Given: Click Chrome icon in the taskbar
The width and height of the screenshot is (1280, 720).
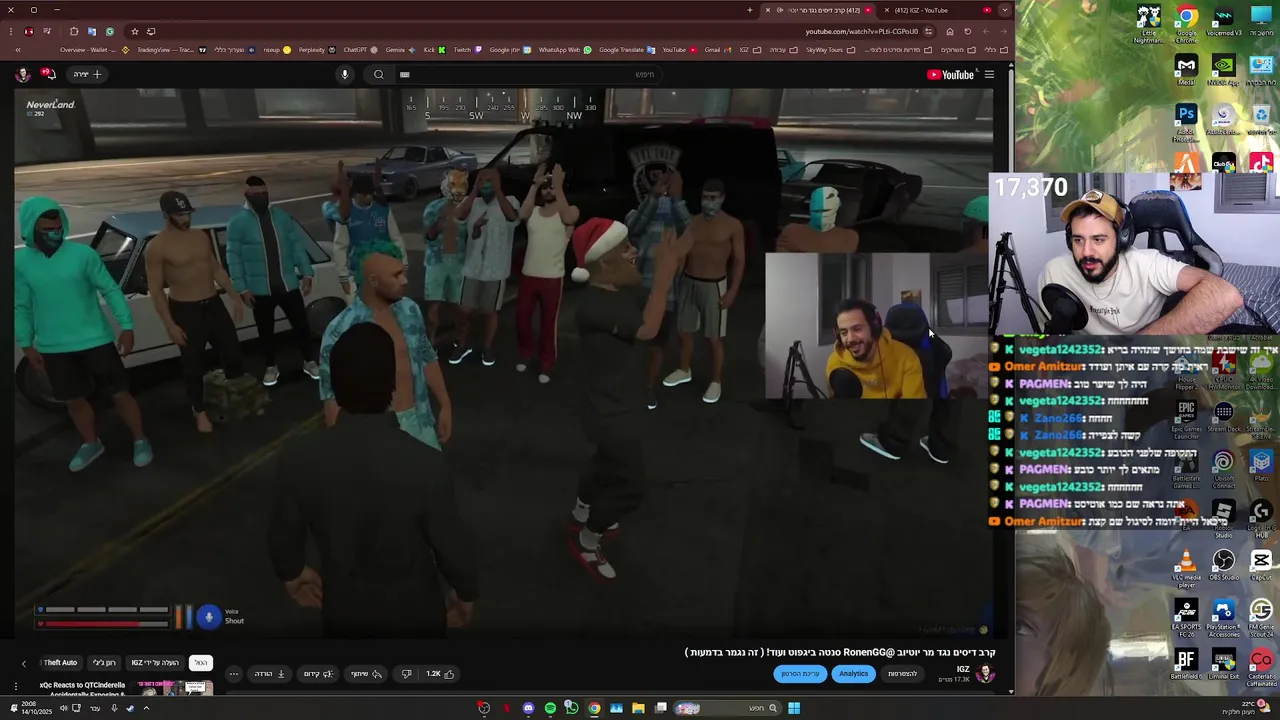Looking at the screenshot, I should tap(594, 708).
